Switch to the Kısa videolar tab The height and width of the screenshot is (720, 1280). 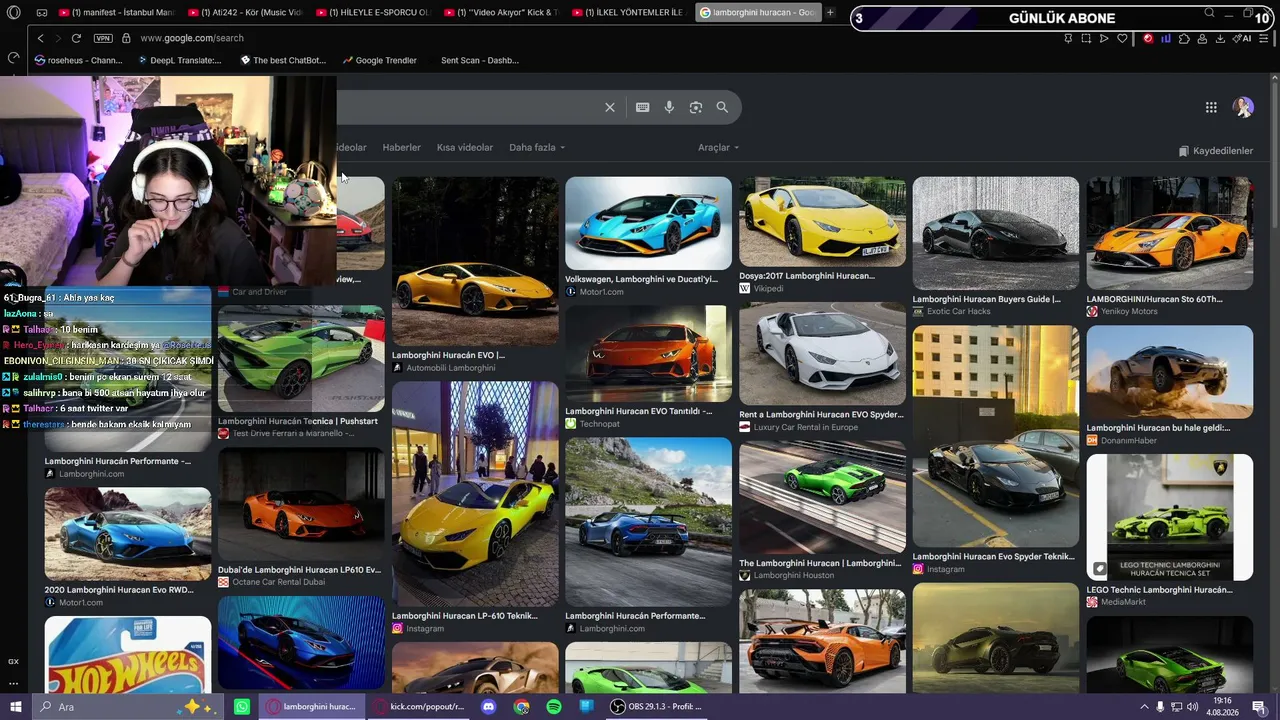465,147
